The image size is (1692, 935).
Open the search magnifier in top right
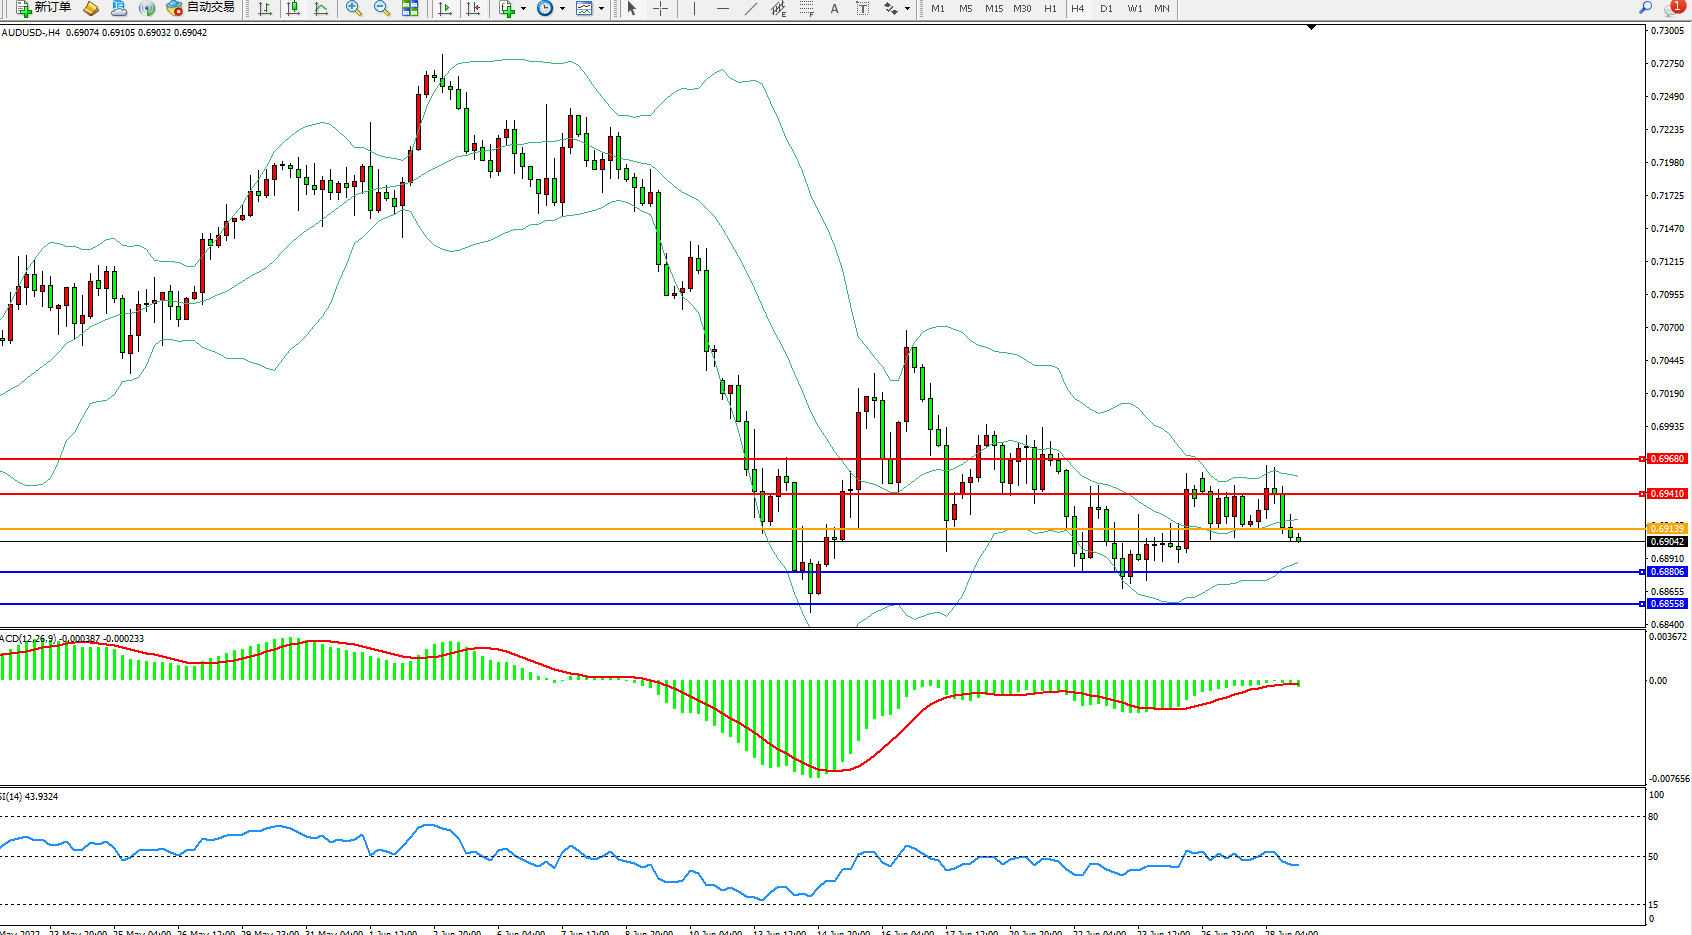point(1645,8)
